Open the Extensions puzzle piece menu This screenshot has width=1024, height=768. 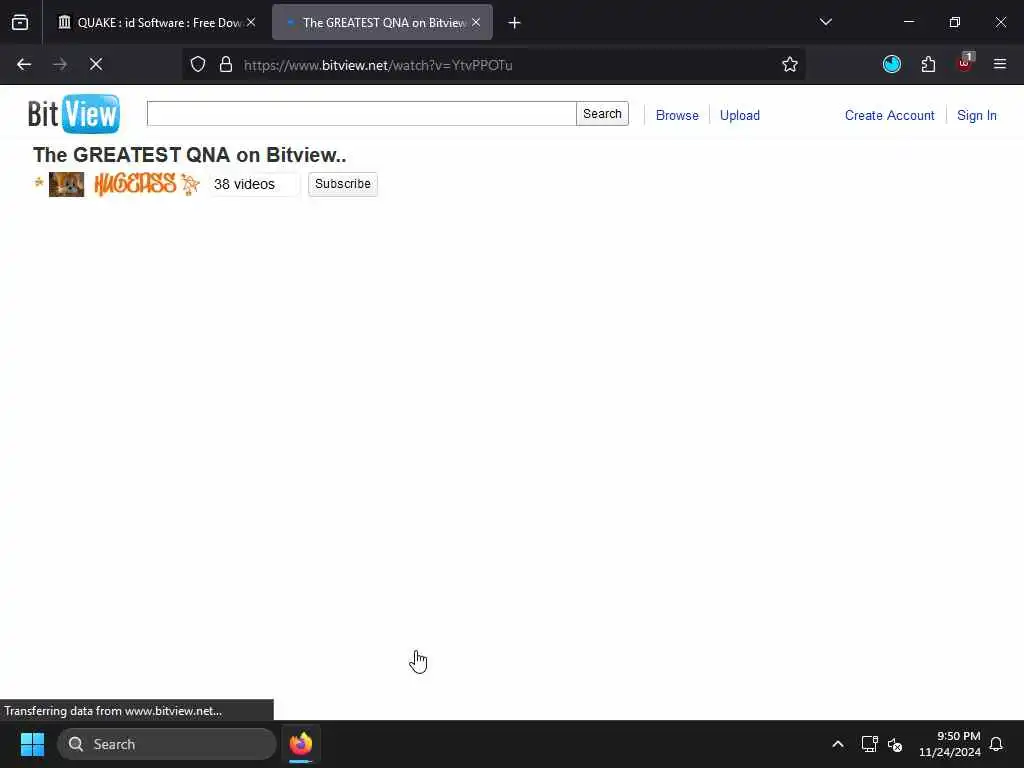pyautogui.click(x=928, y=64)
